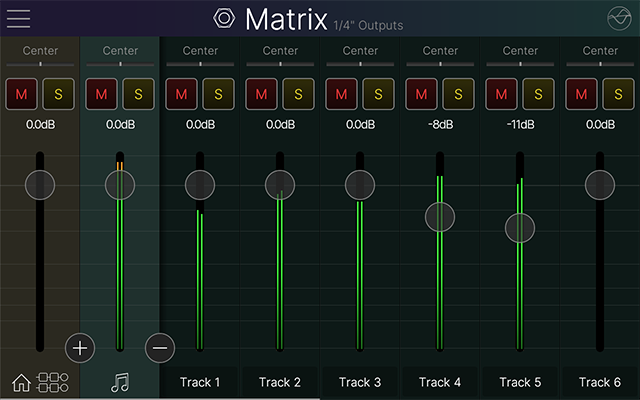Mute Track 5
This screenshot has width=640, height=400.
click(501, 94)
